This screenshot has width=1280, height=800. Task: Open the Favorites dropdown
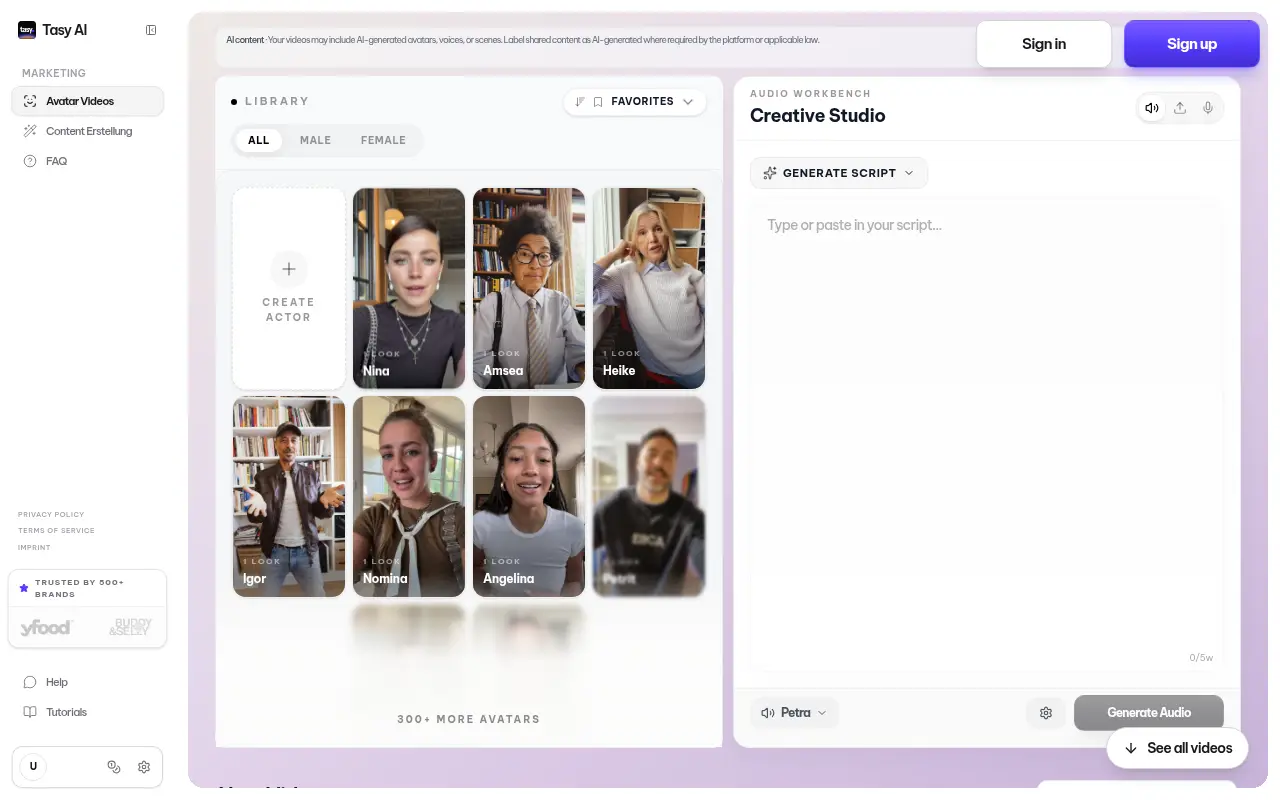pyautogui.click(x=634, y=102)
